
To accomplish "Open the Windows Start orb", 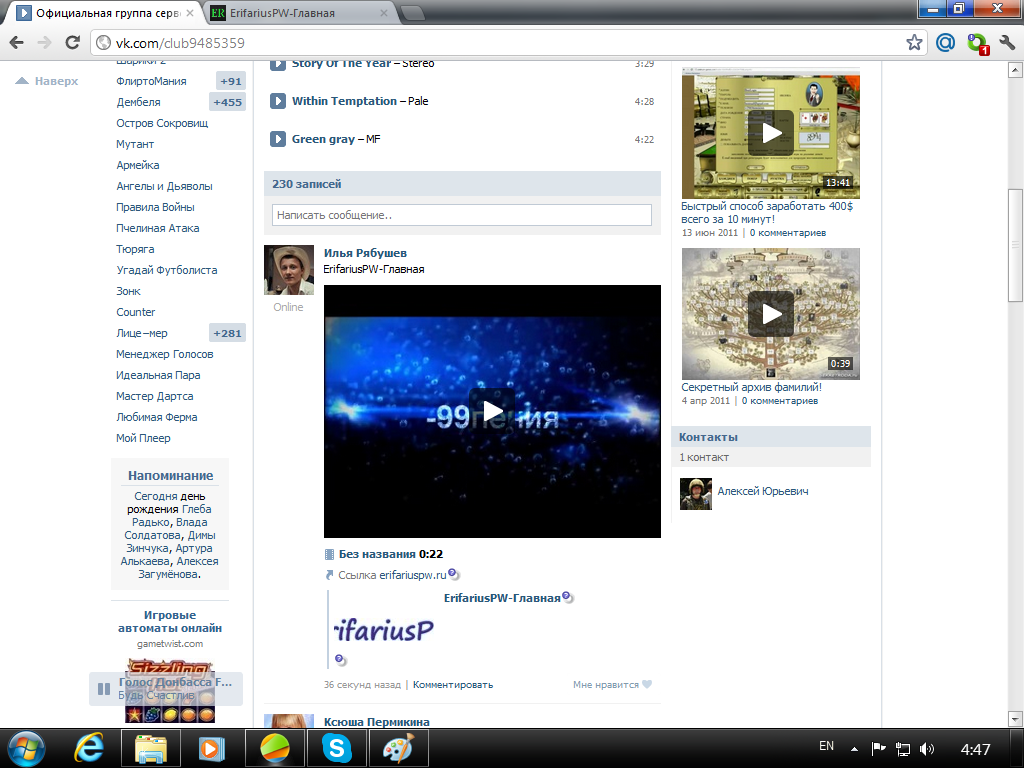I will coord(26,748).
